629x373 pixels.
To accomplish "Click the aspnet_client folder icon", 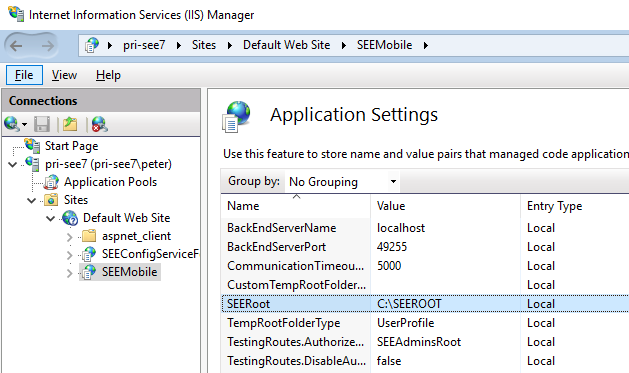I will 89,236.
